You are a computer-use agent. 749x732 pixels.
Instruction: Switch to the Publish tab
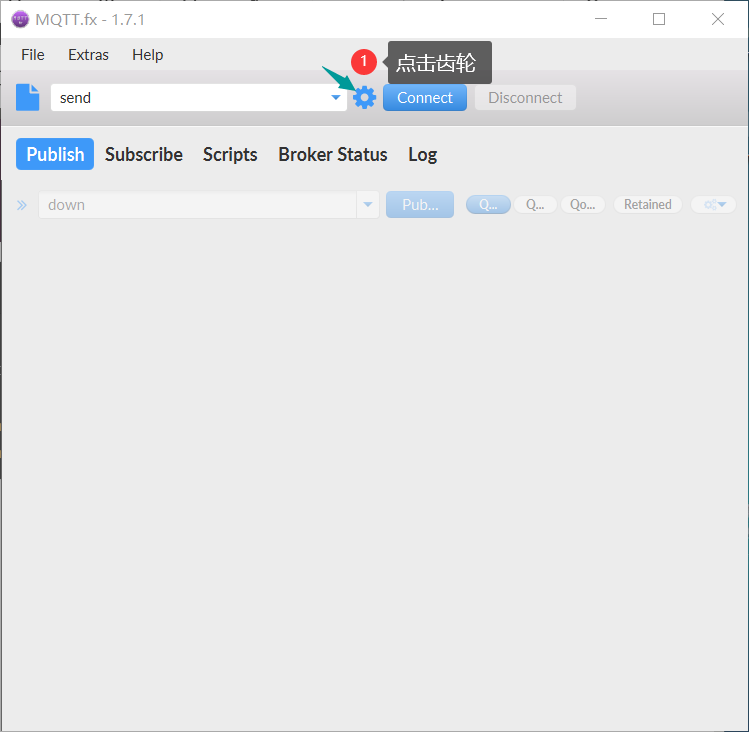pyautogui.click(x=55, y=154)
